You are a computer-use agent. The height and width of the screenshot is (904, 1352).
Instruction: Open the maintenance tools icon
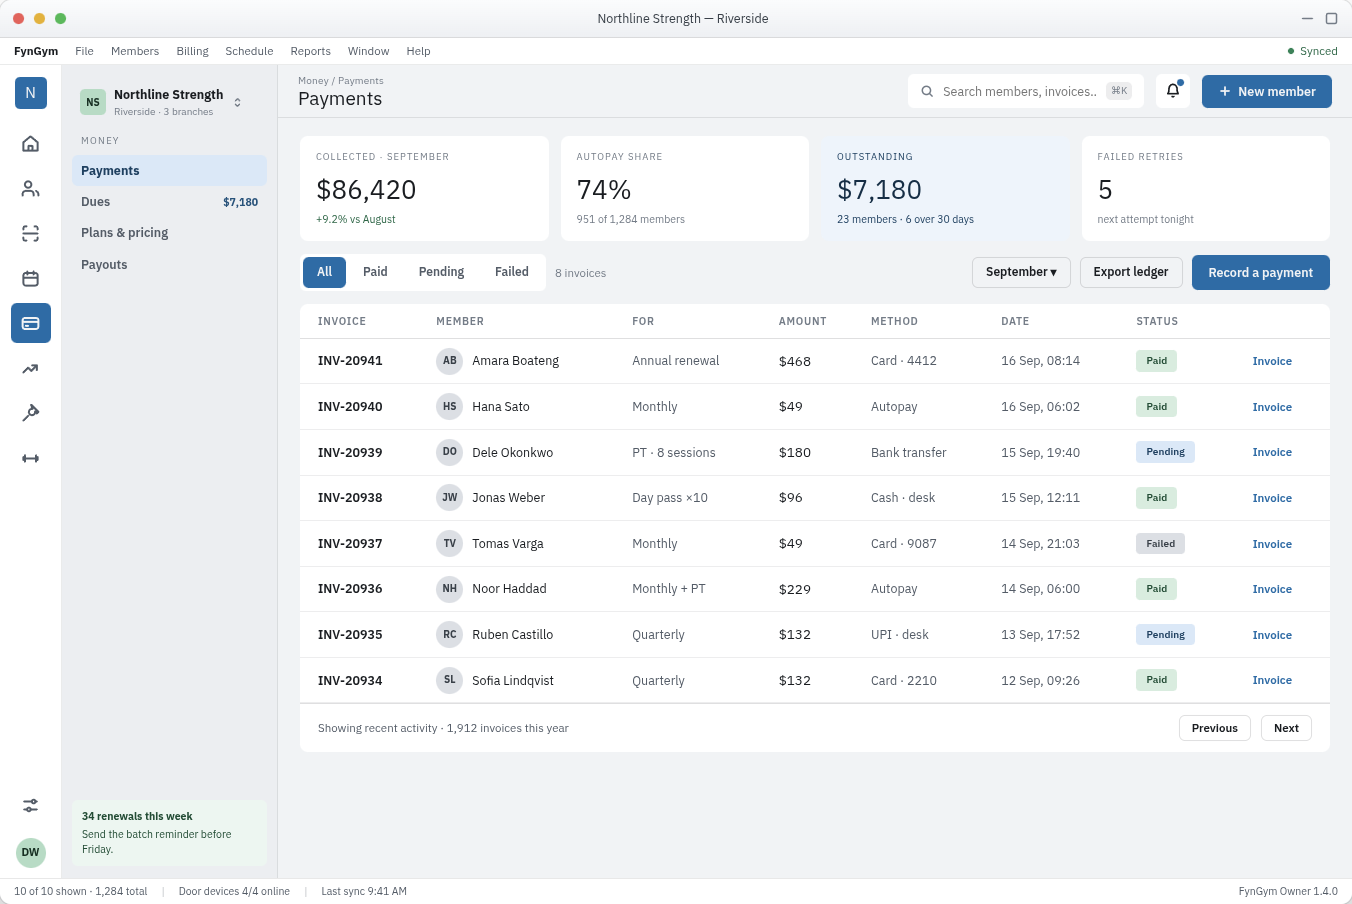coord(31,413)
